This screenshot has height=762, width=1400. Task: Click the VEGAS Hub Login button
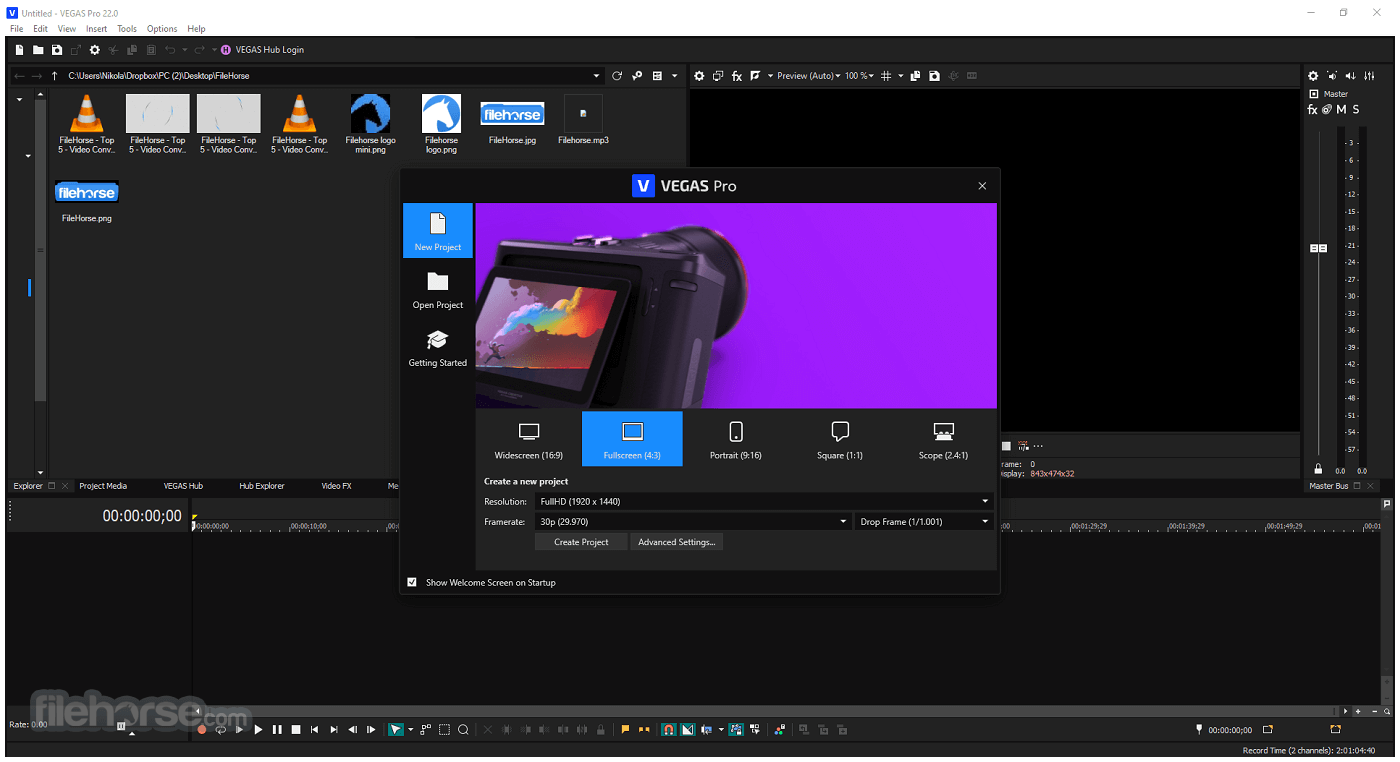(263, 50)
